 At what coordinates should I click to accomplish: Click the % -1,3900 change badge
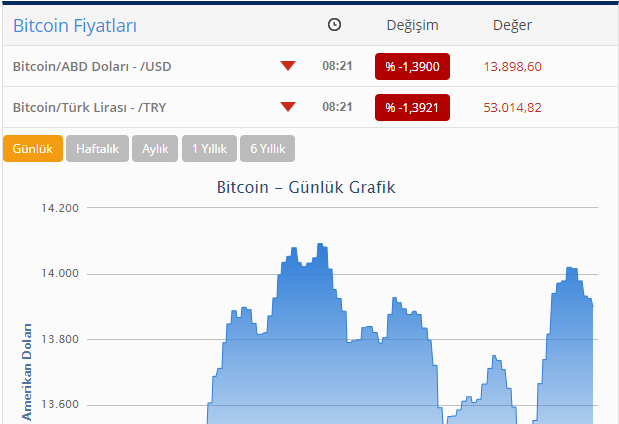click(x=412, y=66)
